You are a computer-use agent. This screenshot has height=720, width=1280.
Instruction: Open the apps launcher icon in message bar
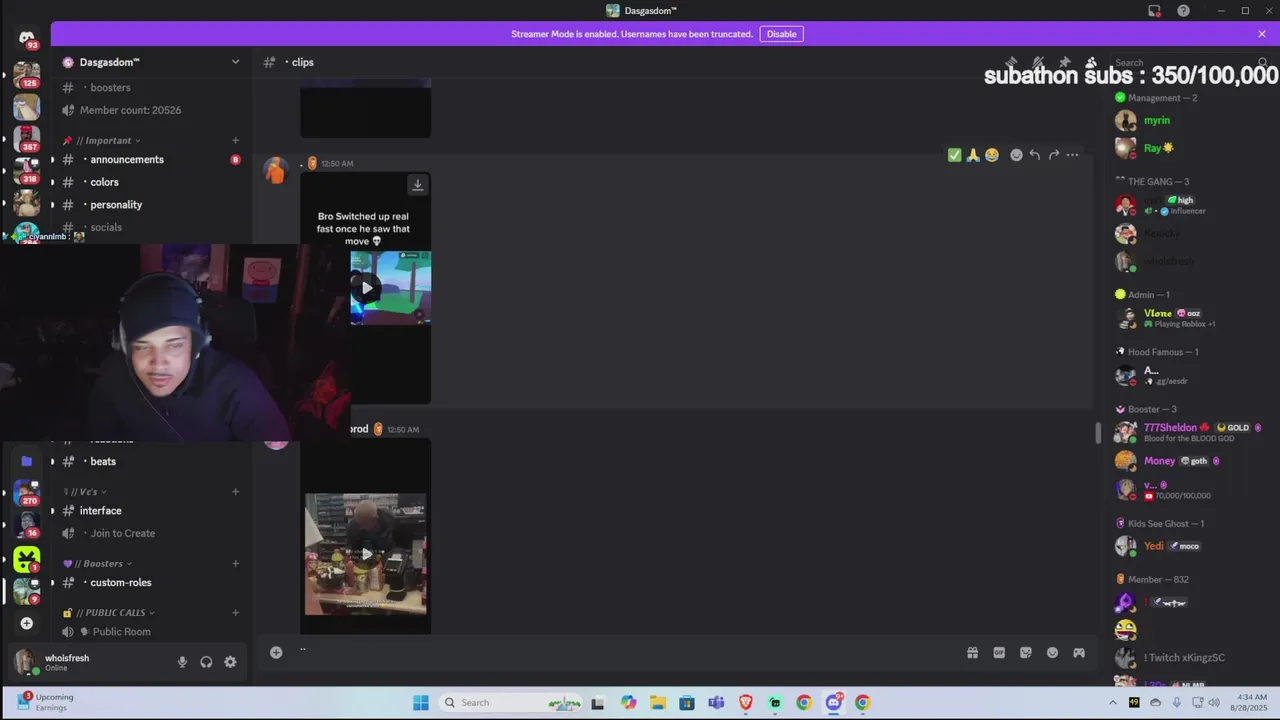[1079, 653]
